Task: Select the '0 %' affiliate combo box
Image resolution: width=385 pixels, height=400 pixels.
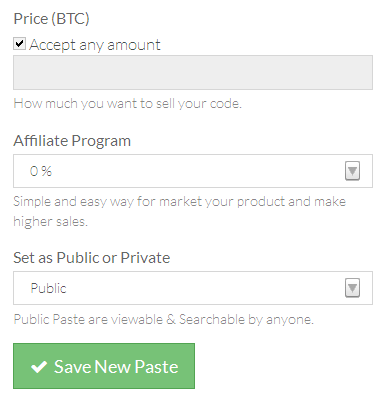Action: pyautogui.click(x=193, y=171)
